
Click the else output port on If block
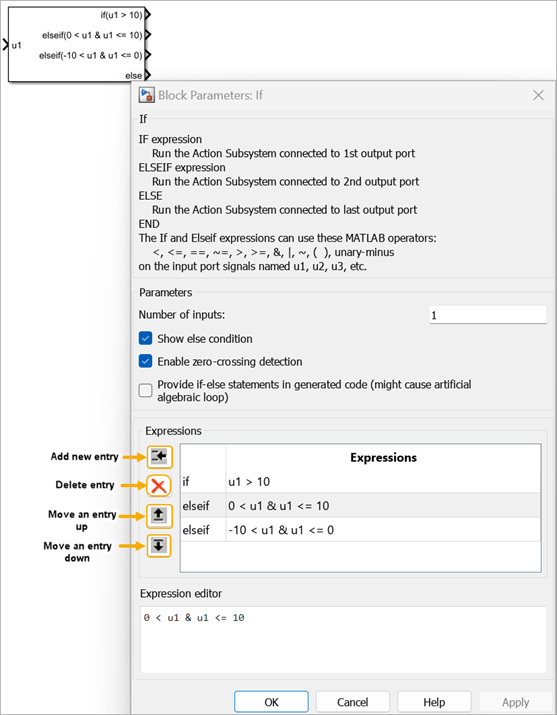(148, 75)
